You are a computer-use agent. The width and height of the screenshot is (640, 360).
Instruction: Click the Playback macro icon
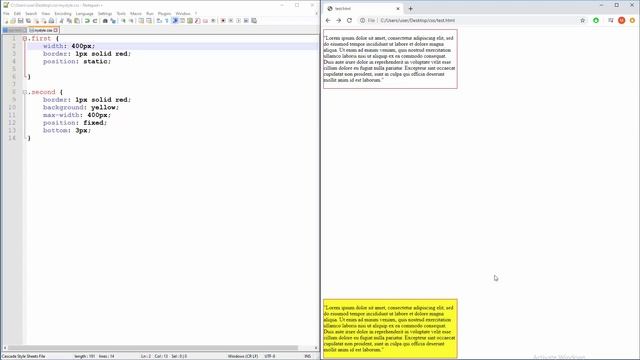[238, 21]
